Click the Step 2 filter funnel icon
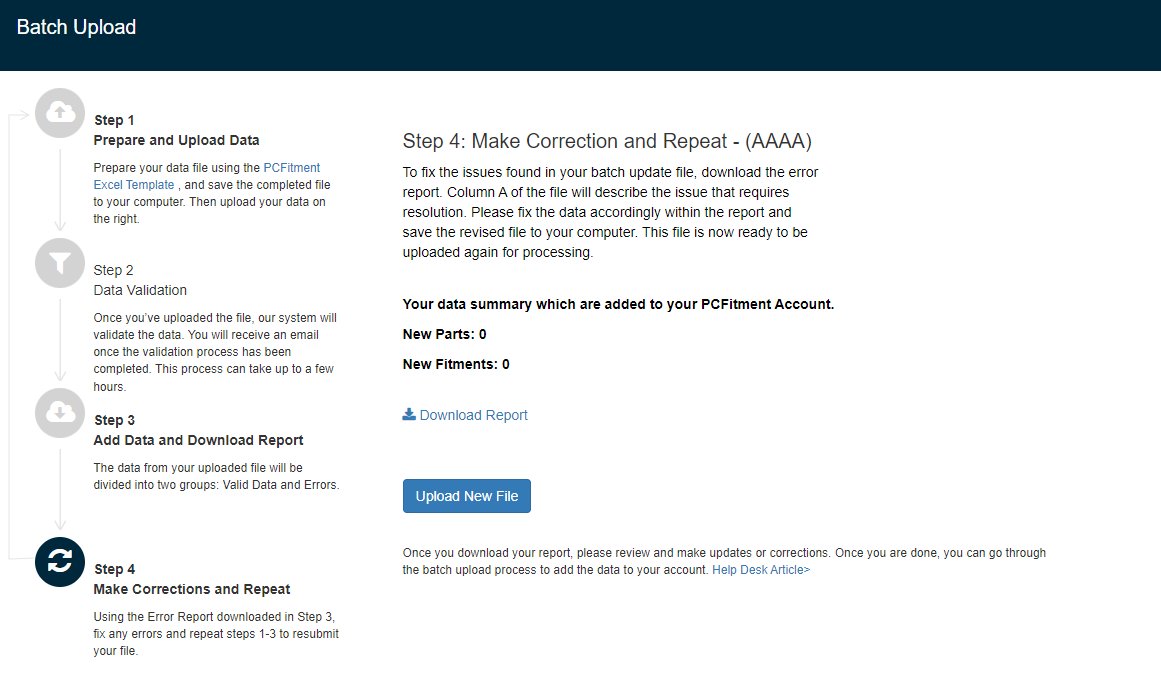1161x699 pixels. 60,263
